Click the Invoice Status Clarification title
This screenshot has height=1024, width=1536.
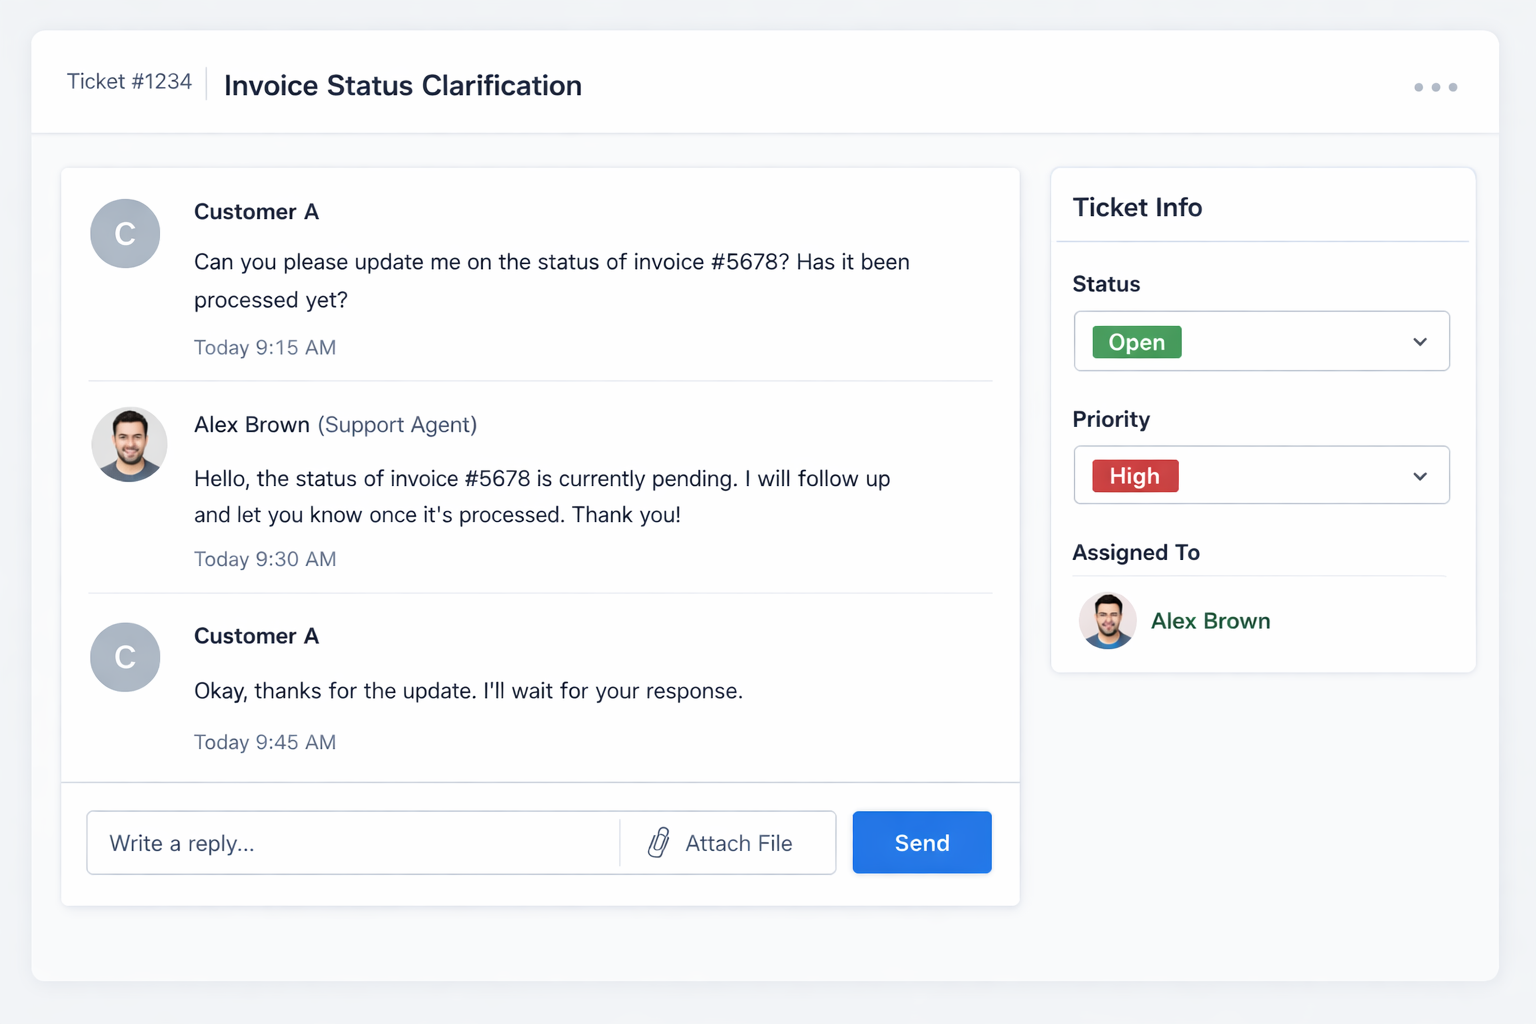(402, 86)
